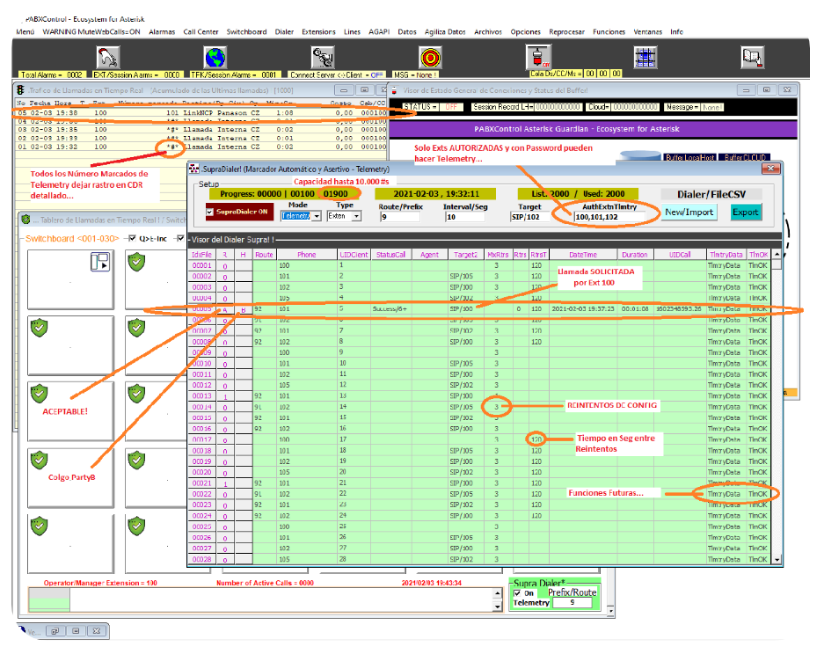Viewport: 821px width, 645px height.
Task: Click green shield in bottom-left switchboard cell
Action: point(39,526)
